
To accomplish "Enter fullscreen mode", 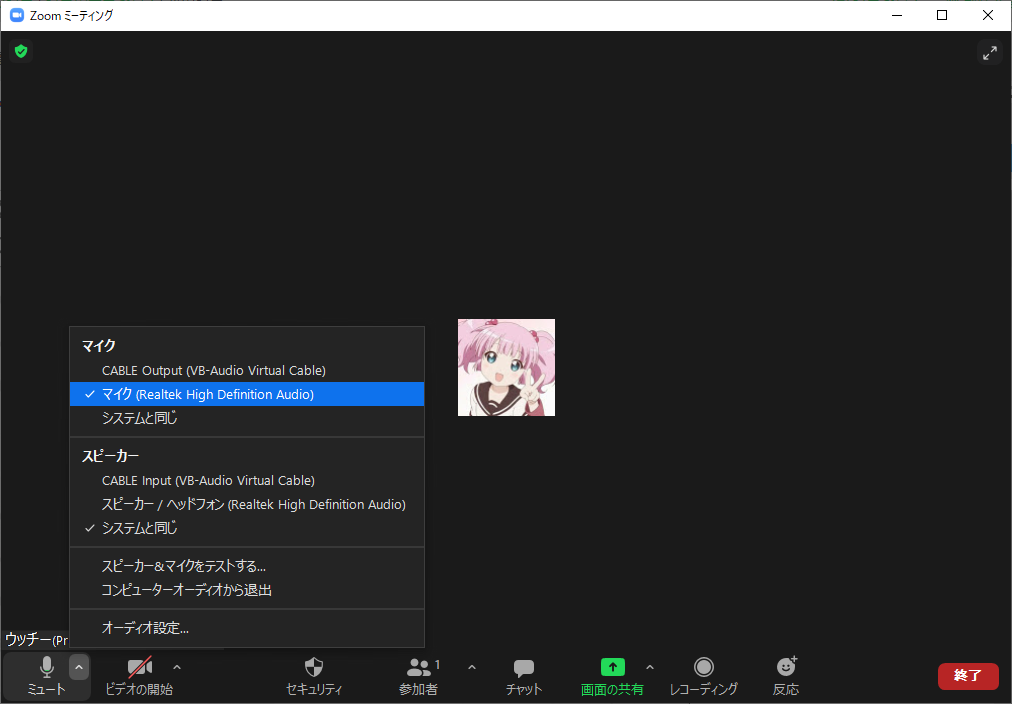I will pyautogui.click(x=990, y=52).
